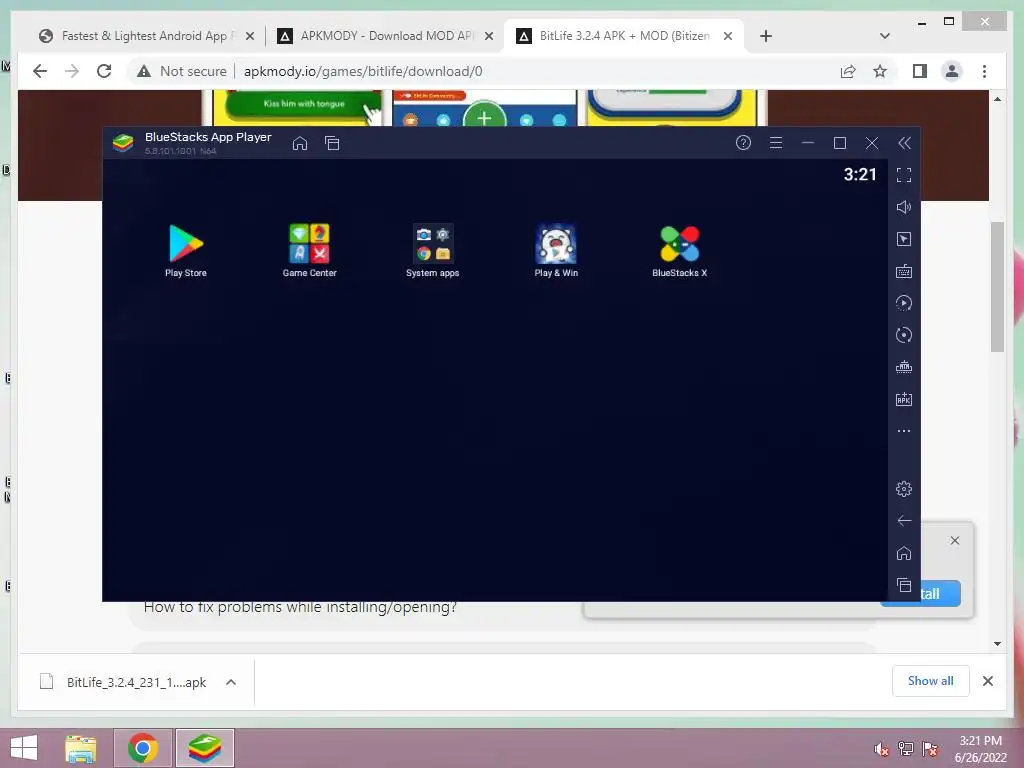This screenshot has width=1024, height=768.
Task: Click the BlueStacks volume icon
Action: coord(904,207)
